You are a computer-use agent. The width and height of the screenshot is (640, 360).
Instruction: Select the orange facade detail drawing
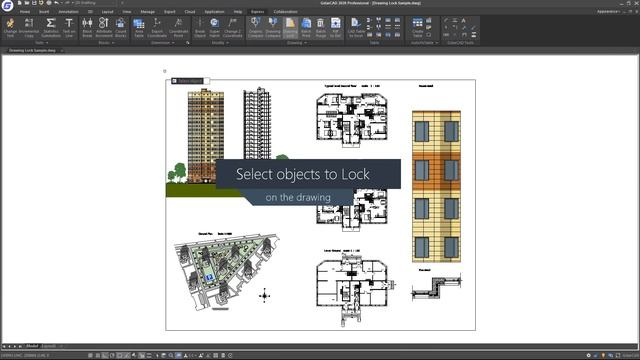pyautogui.click(x=436, y=186)
